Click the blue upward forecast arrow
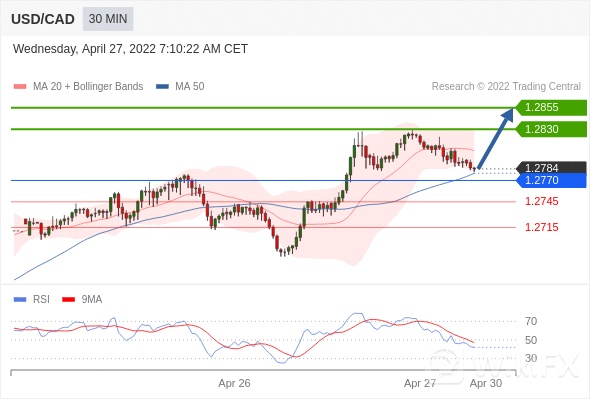 (x=496, y=138)
